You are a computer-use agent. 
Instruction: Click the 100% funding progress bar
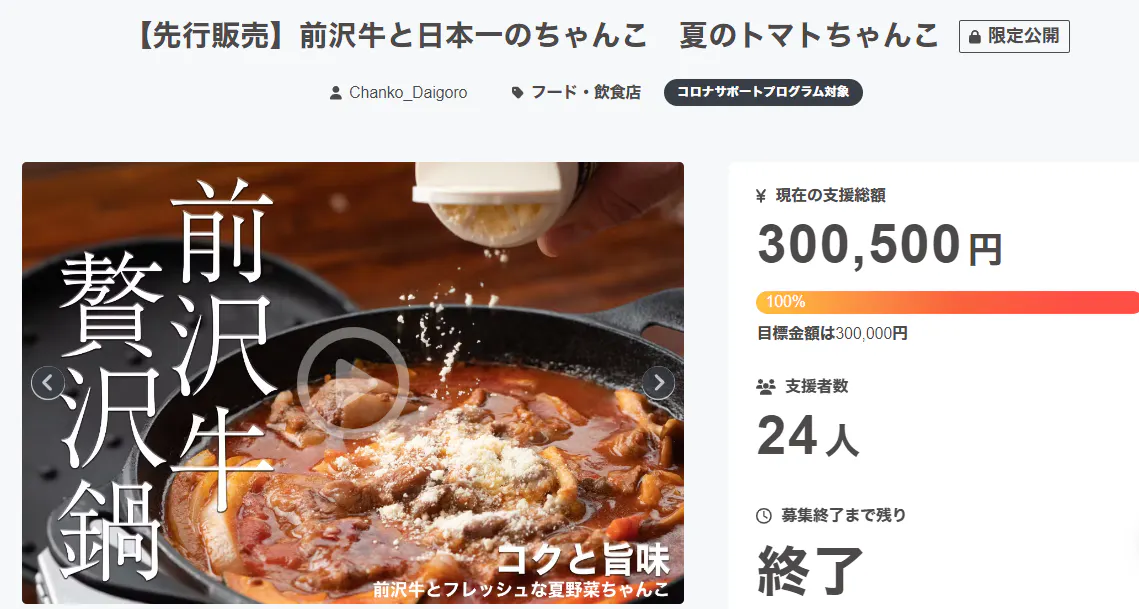coord(947,302)
